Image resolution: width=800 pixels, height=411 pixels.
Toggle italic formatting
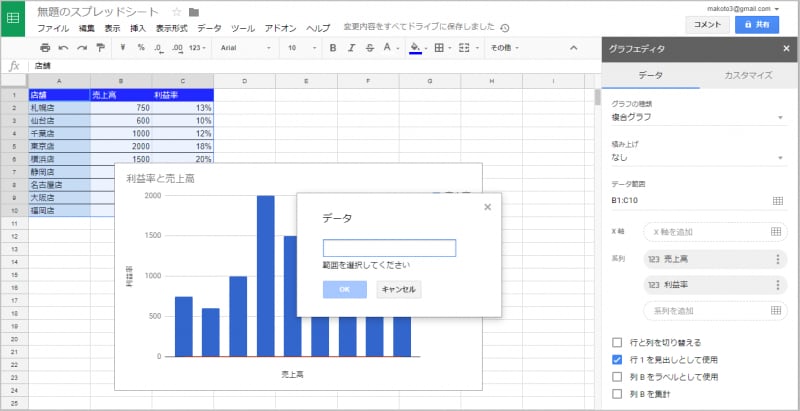[351, 48]
